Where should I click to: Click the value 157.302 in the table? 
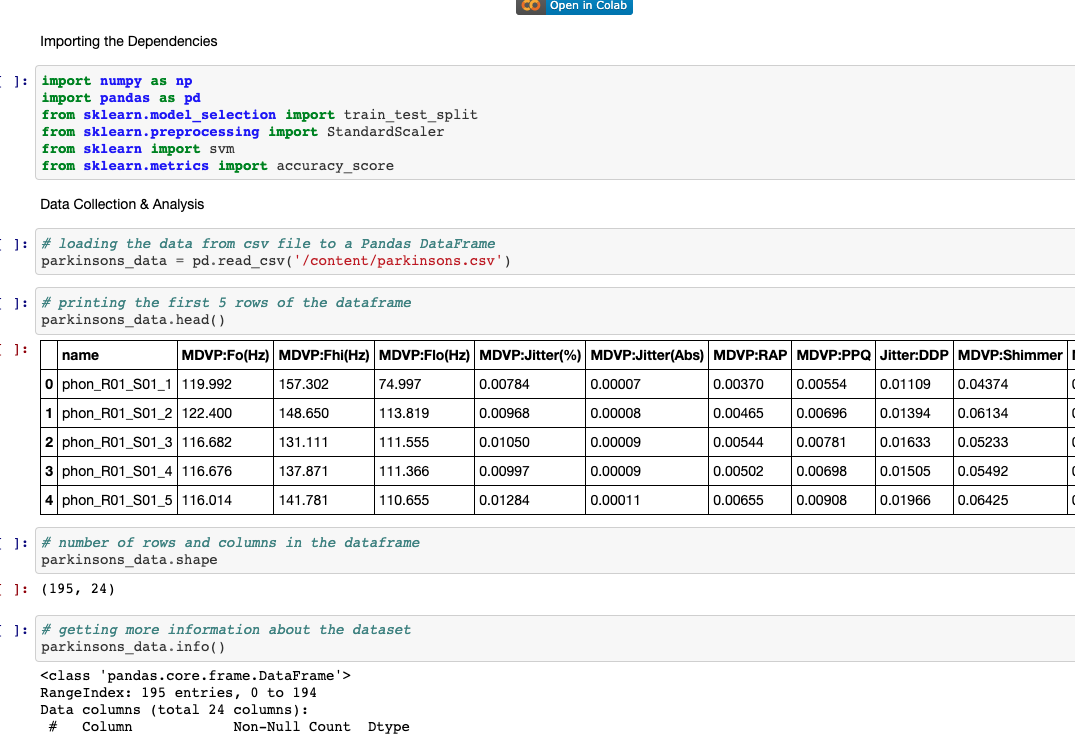pos(304,385)
